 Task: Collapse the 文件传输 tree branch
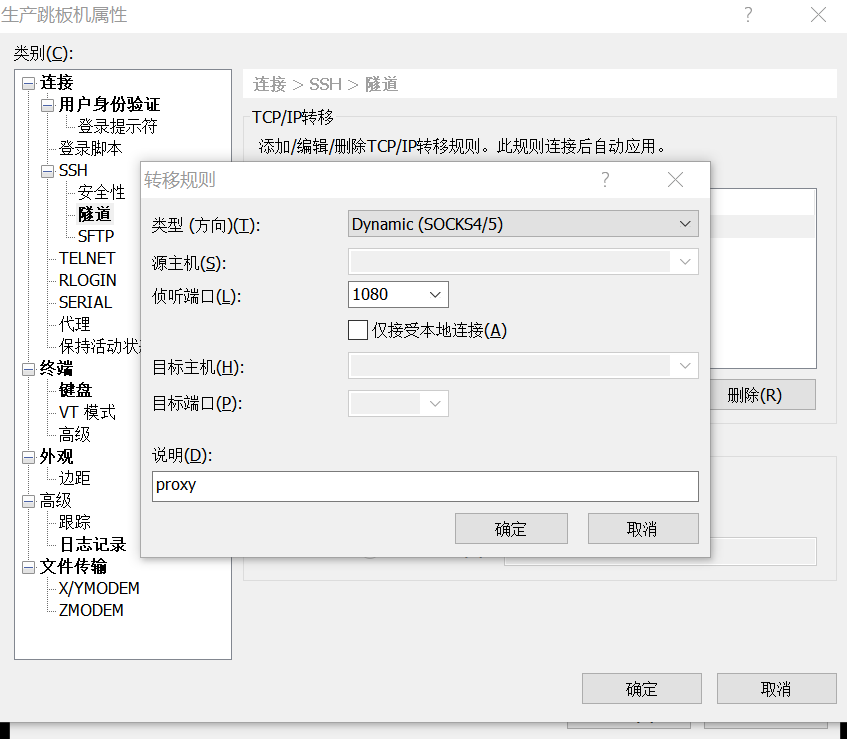pyautogui.click(x=27, y=566)
